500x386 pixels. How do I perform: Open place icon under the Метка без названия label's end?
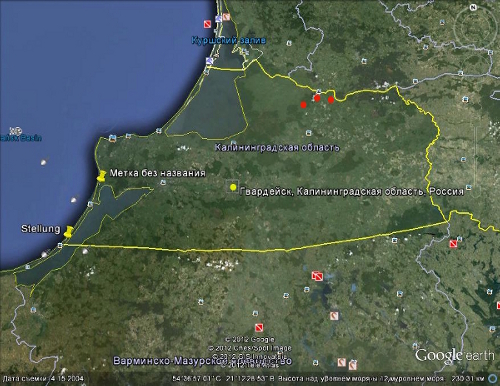pyautogui.click(x=163, y=182)
